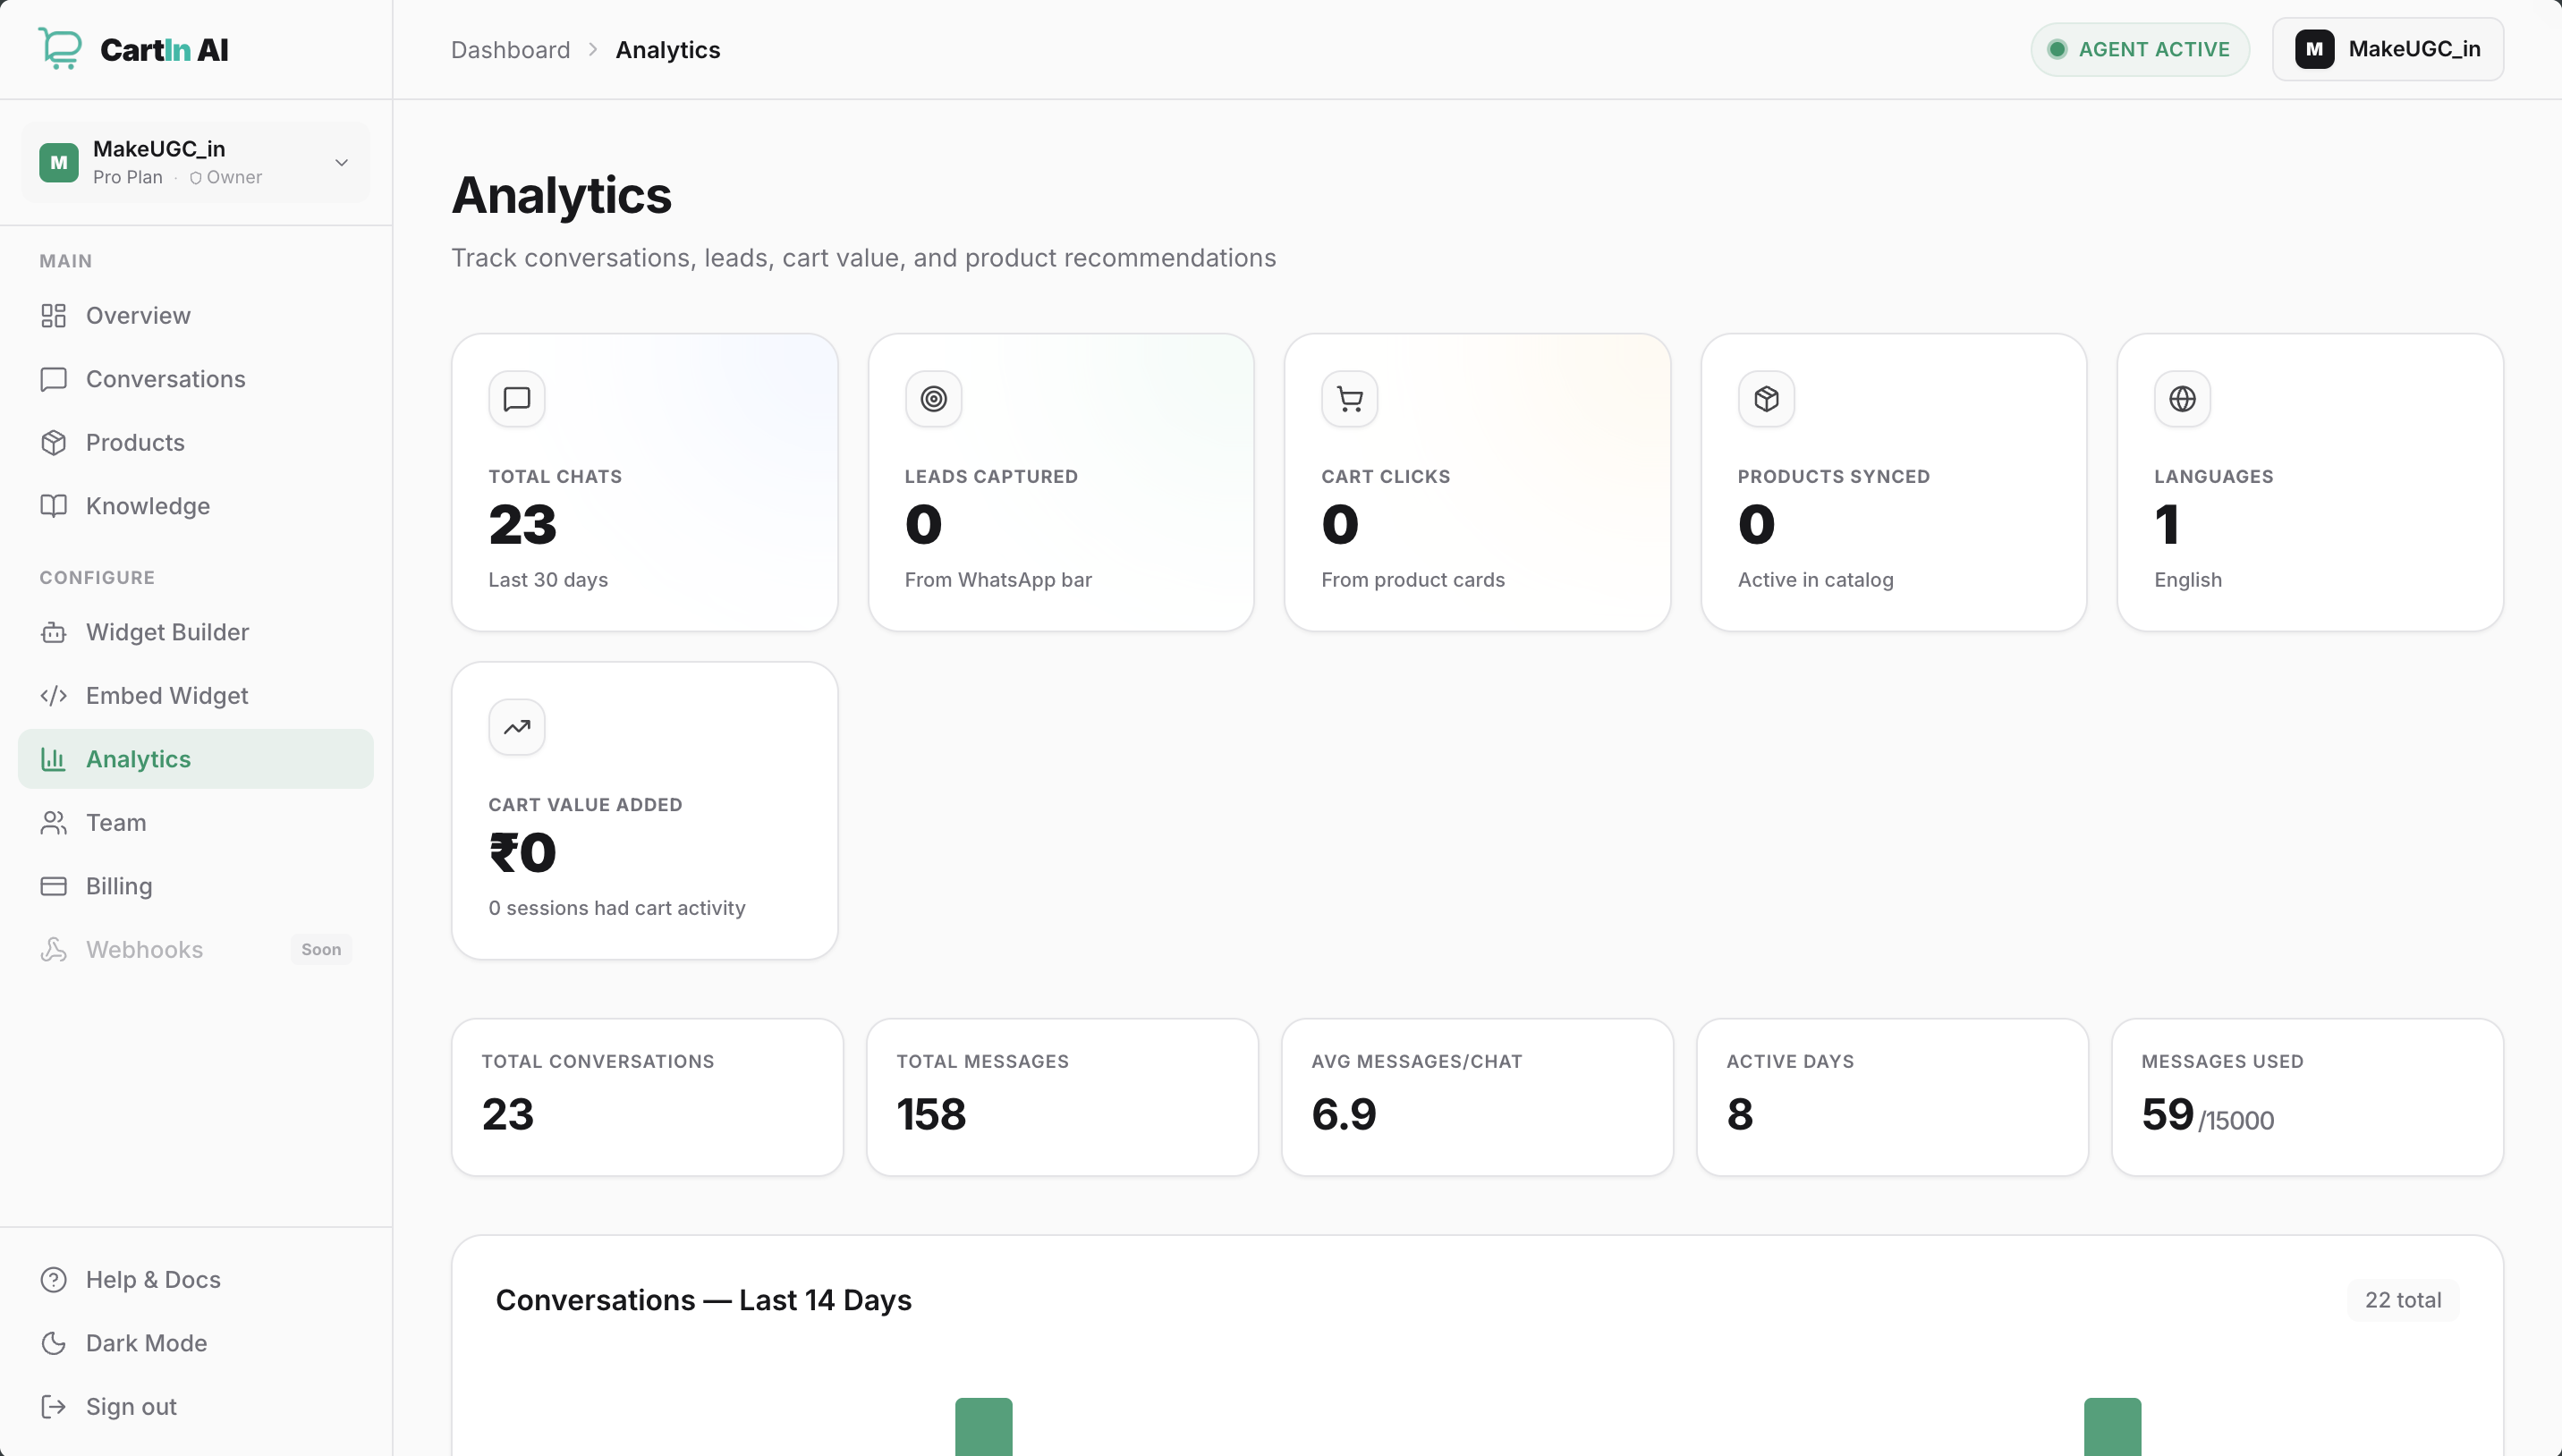The width and height of the screenshot is (2562, 1456).
Task: Go to Billing
Action: (x=196, y=886)
